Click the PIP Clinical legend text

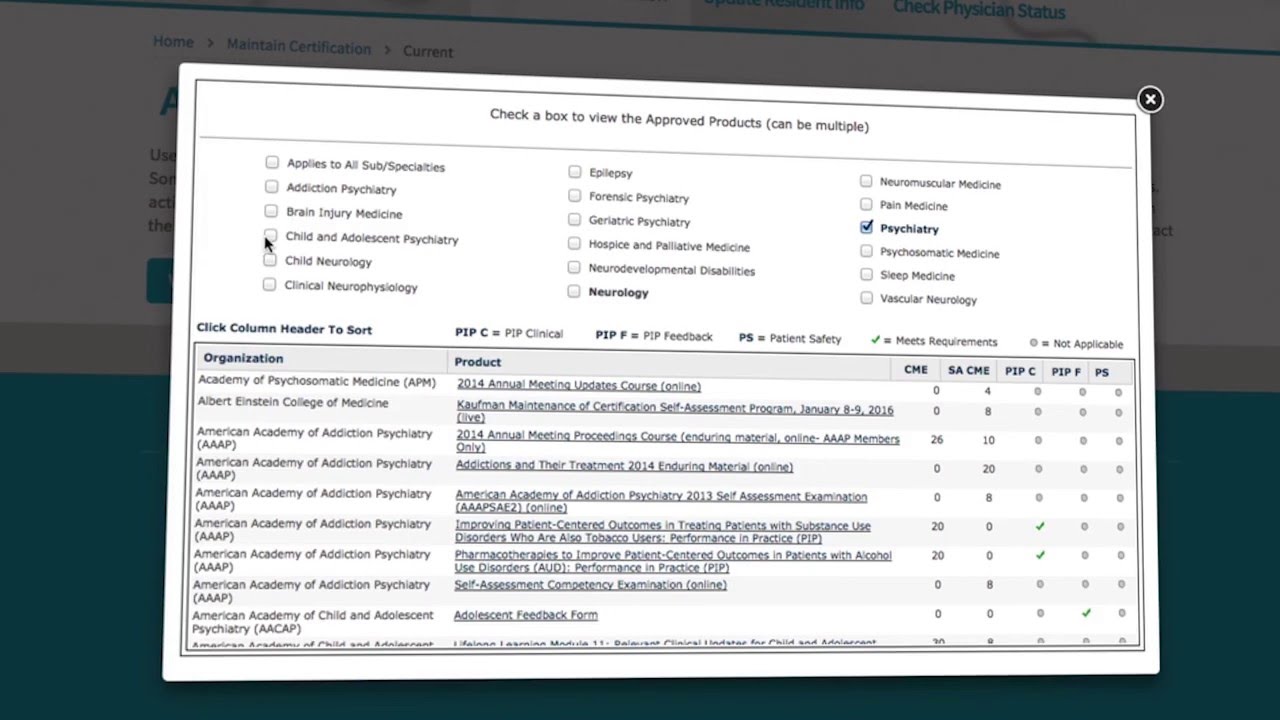pyautogui.click(x=509, y=333)
